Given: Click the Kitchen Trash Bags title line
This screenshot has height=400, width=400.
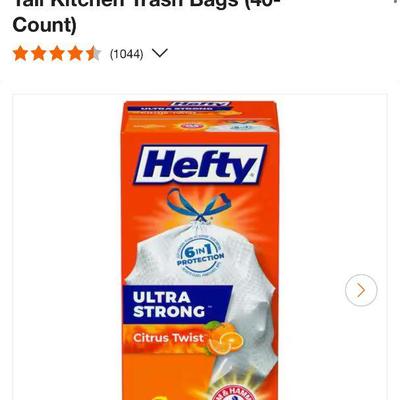Looking at the screenshot, I should (146, 4).
